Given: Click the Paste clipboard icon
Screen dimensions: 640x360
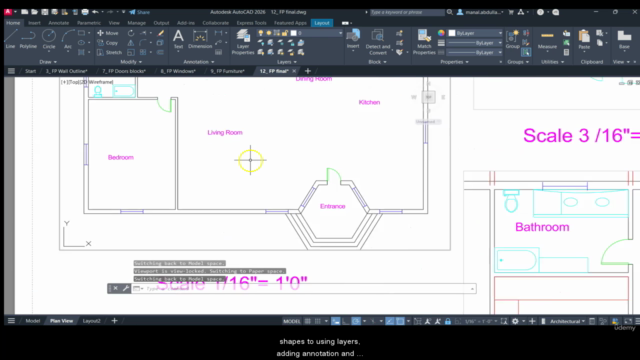Looking at the screenshot, I should [584, 39].
